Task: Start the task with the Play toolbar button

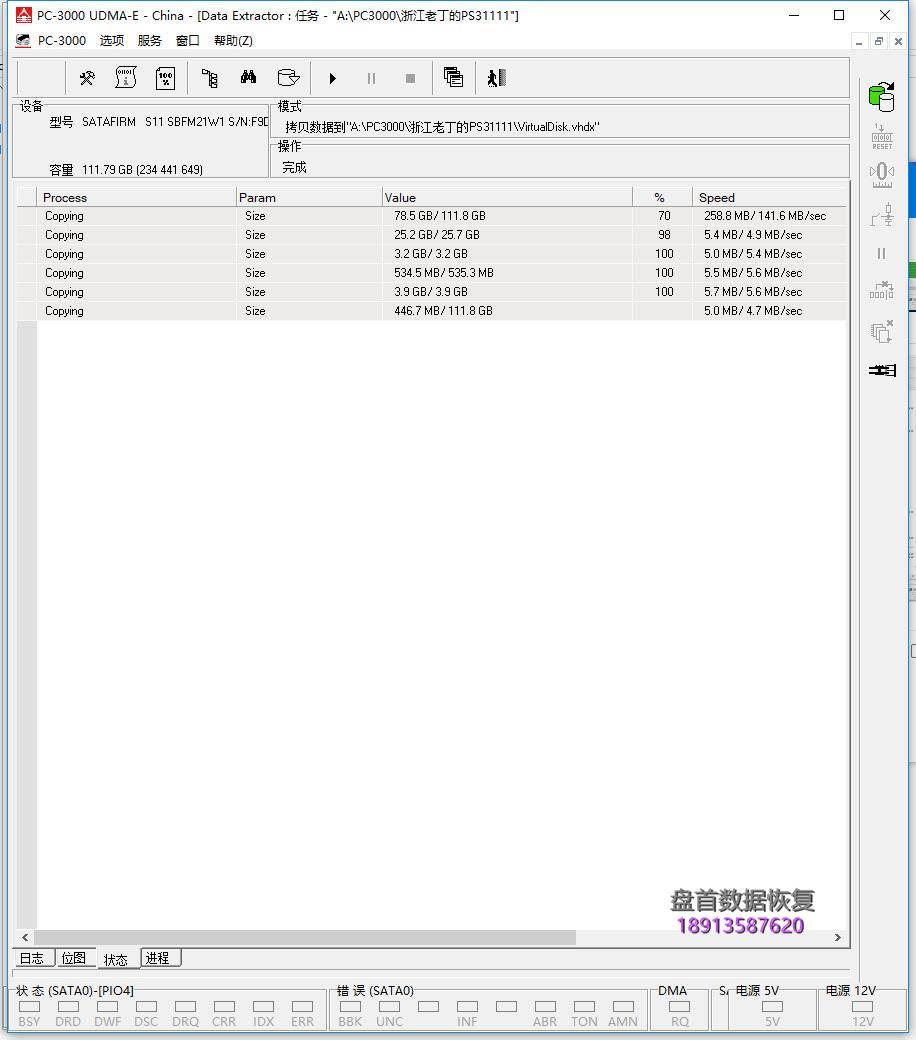Action: pos(332,78)
